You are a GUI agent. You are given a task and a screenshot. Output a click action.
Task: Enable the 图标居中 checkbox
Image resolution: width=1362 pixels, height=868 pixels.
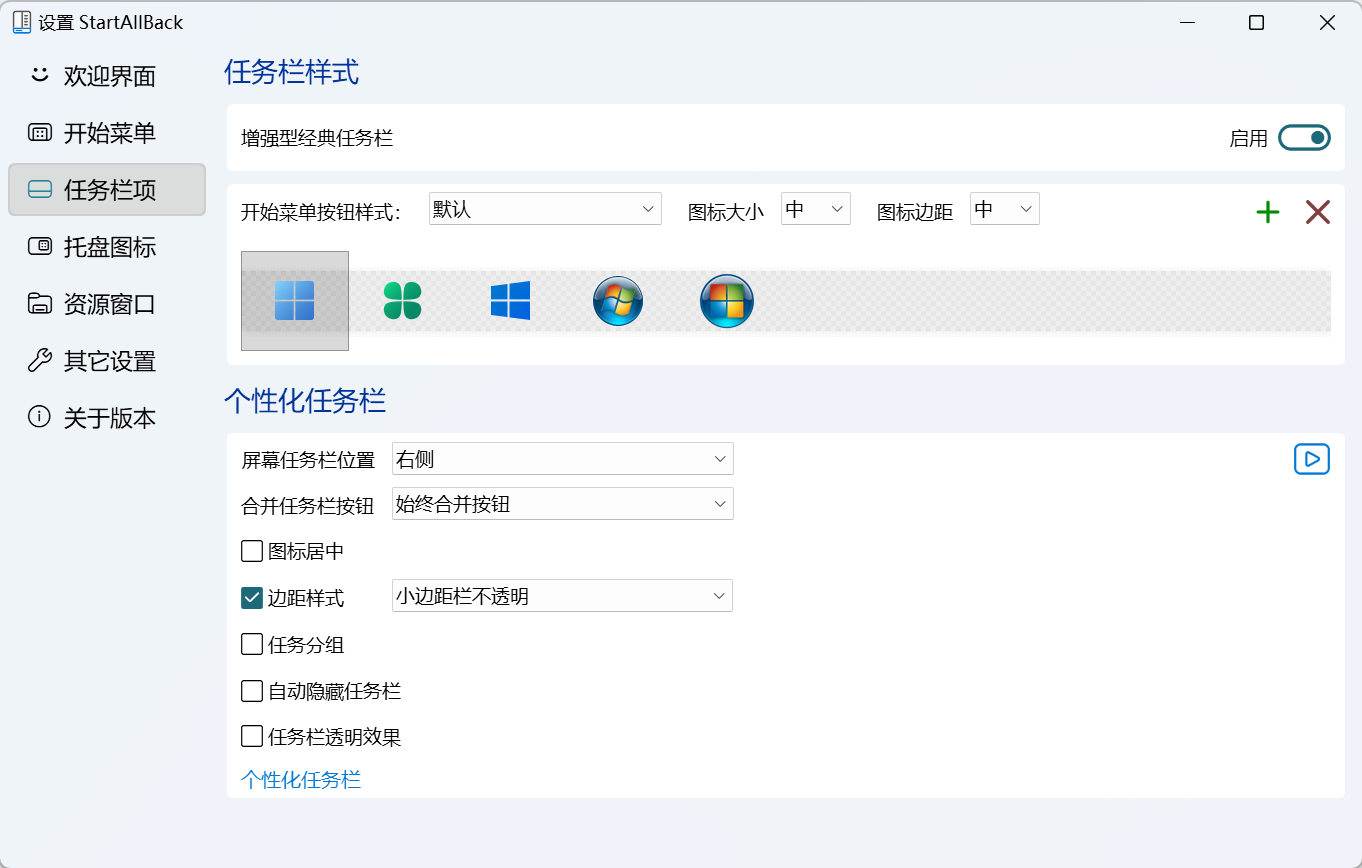pyautogui.click(x=252, y=551)
